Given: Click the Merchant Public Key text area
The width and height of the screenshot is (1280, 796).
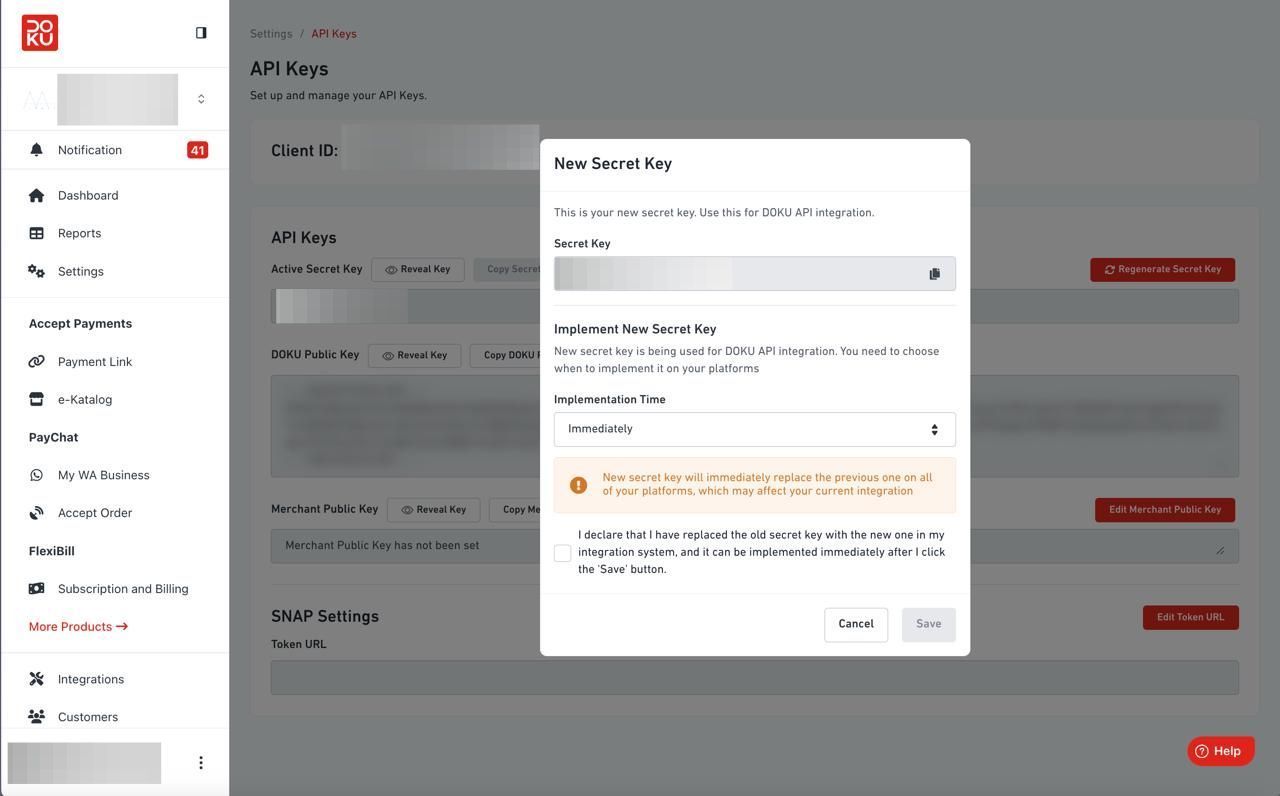Looking at the screenshot, I should 755,546.
